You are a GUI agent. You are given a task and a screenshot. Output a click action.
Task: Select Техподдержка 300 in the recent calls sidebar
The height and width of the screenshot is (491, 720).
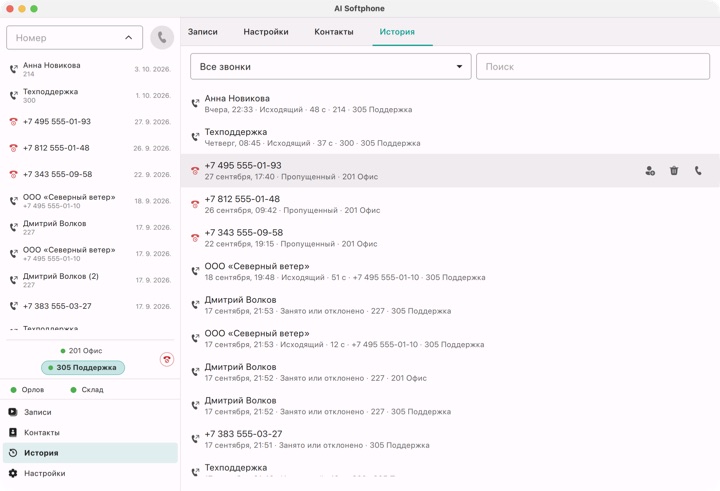coord(90,95)
